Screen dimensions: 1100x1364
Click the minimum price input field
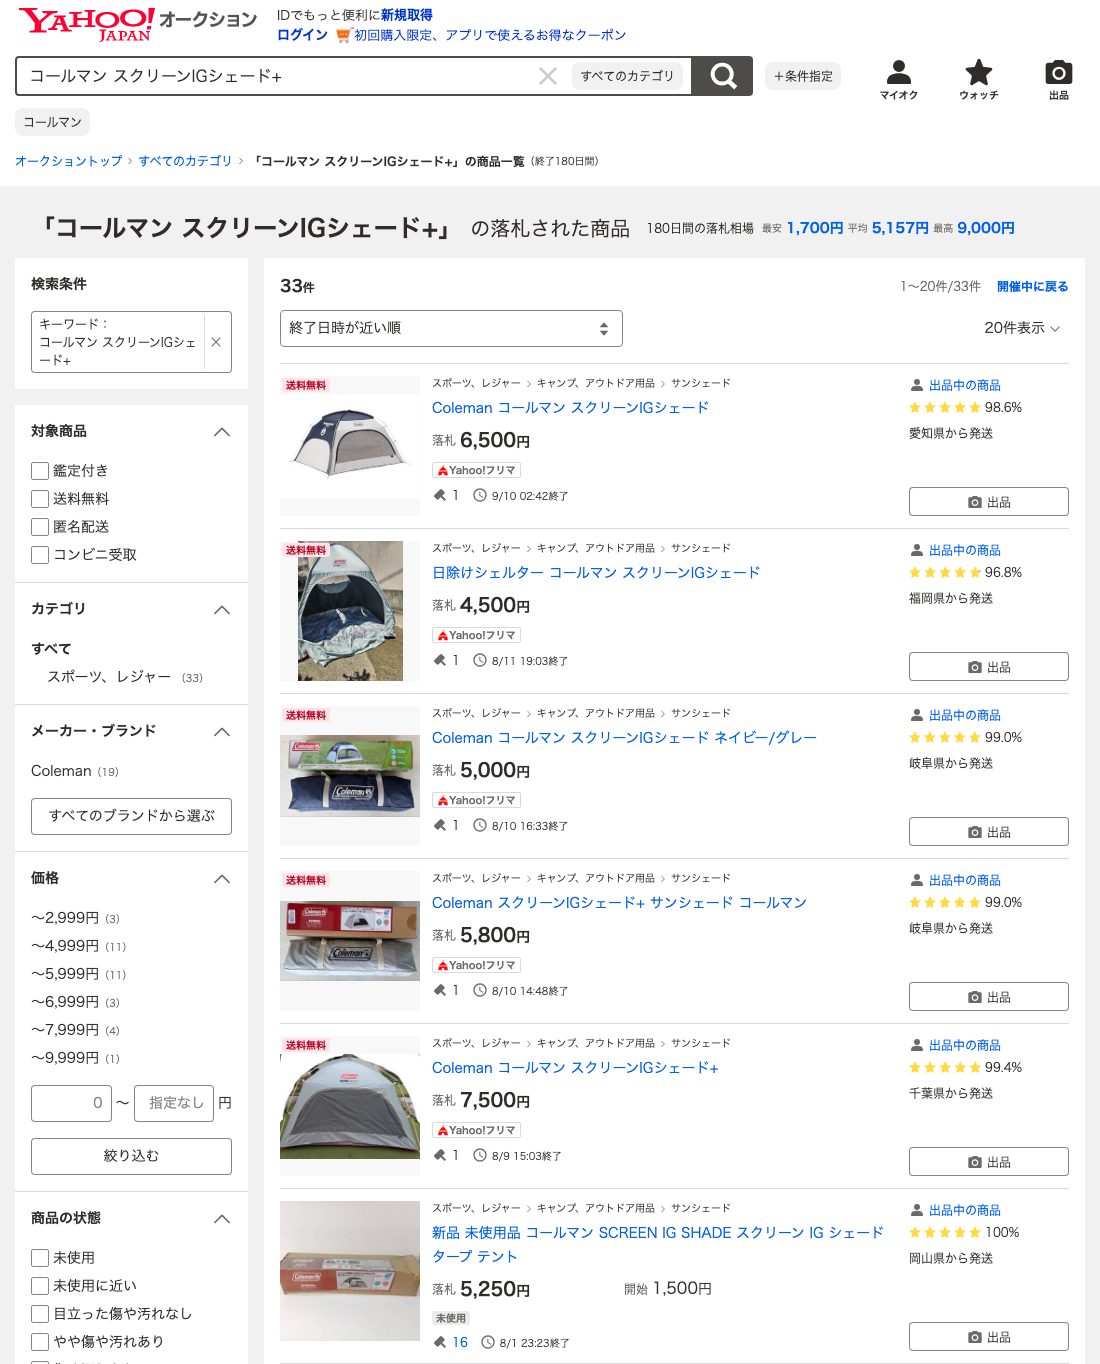click(x=71, y=1103)
